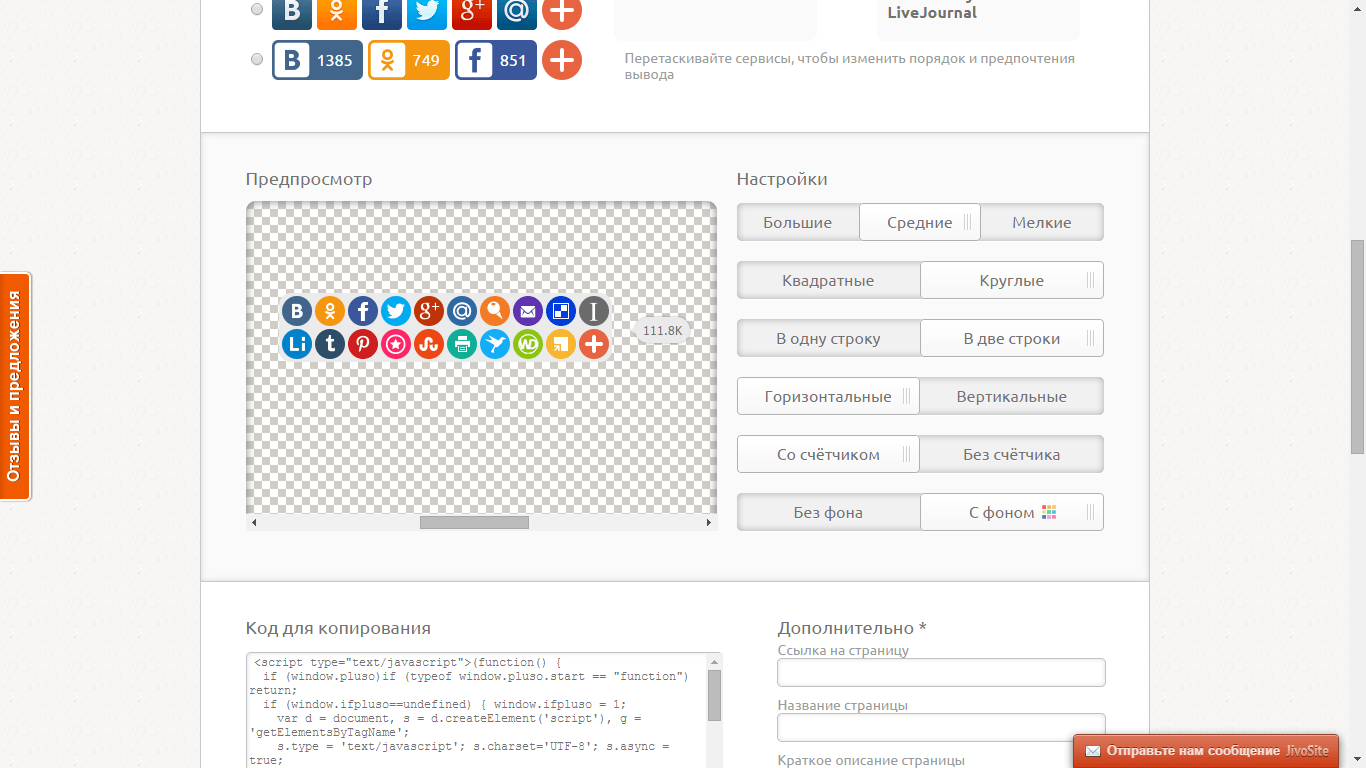Click the pink star icon in the preview
The height and width of the screenshot is (768, 1366).
[396, 344]
